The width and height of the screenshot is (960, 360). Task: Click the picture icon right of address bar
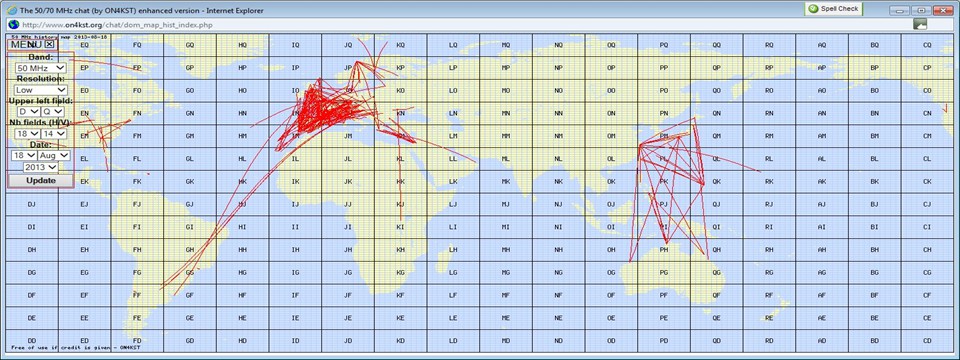coord(920,24)
